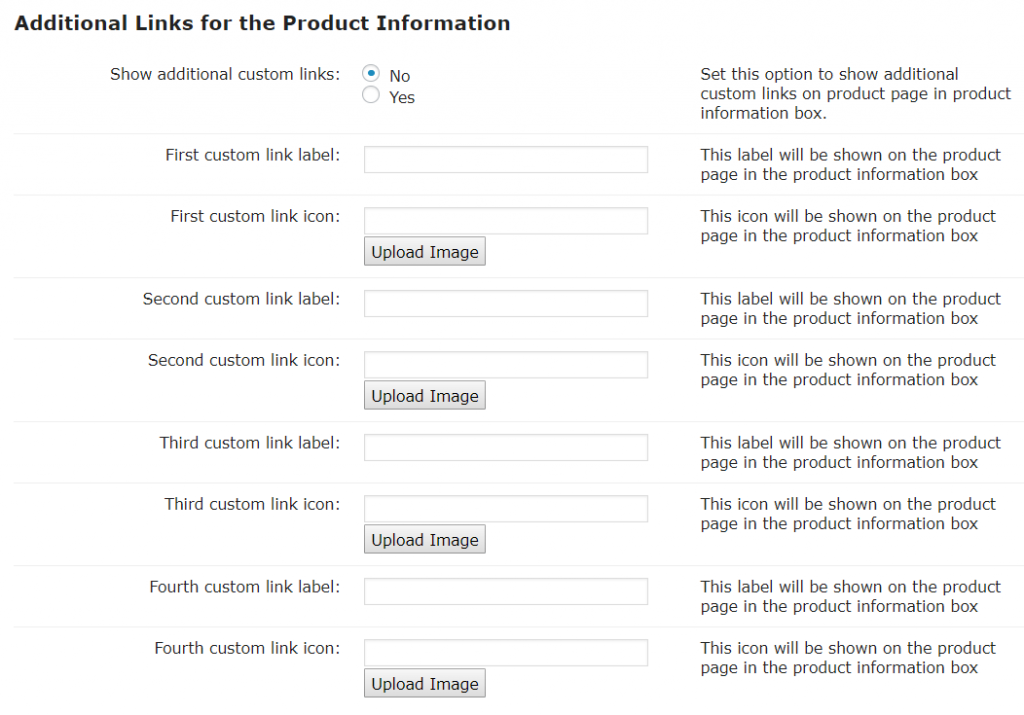Click the Second custom link icon input field

tap(505, 364)
